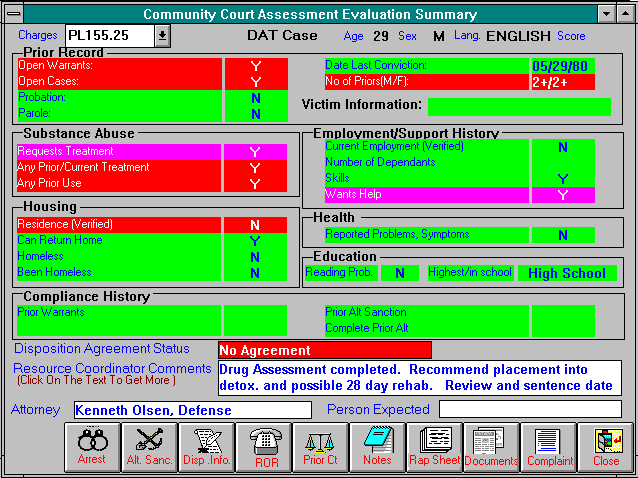This screenshot has width=638, height=478.
Task: Click the Arrest handcuffs icon button
Action: [x=92, y=446]
